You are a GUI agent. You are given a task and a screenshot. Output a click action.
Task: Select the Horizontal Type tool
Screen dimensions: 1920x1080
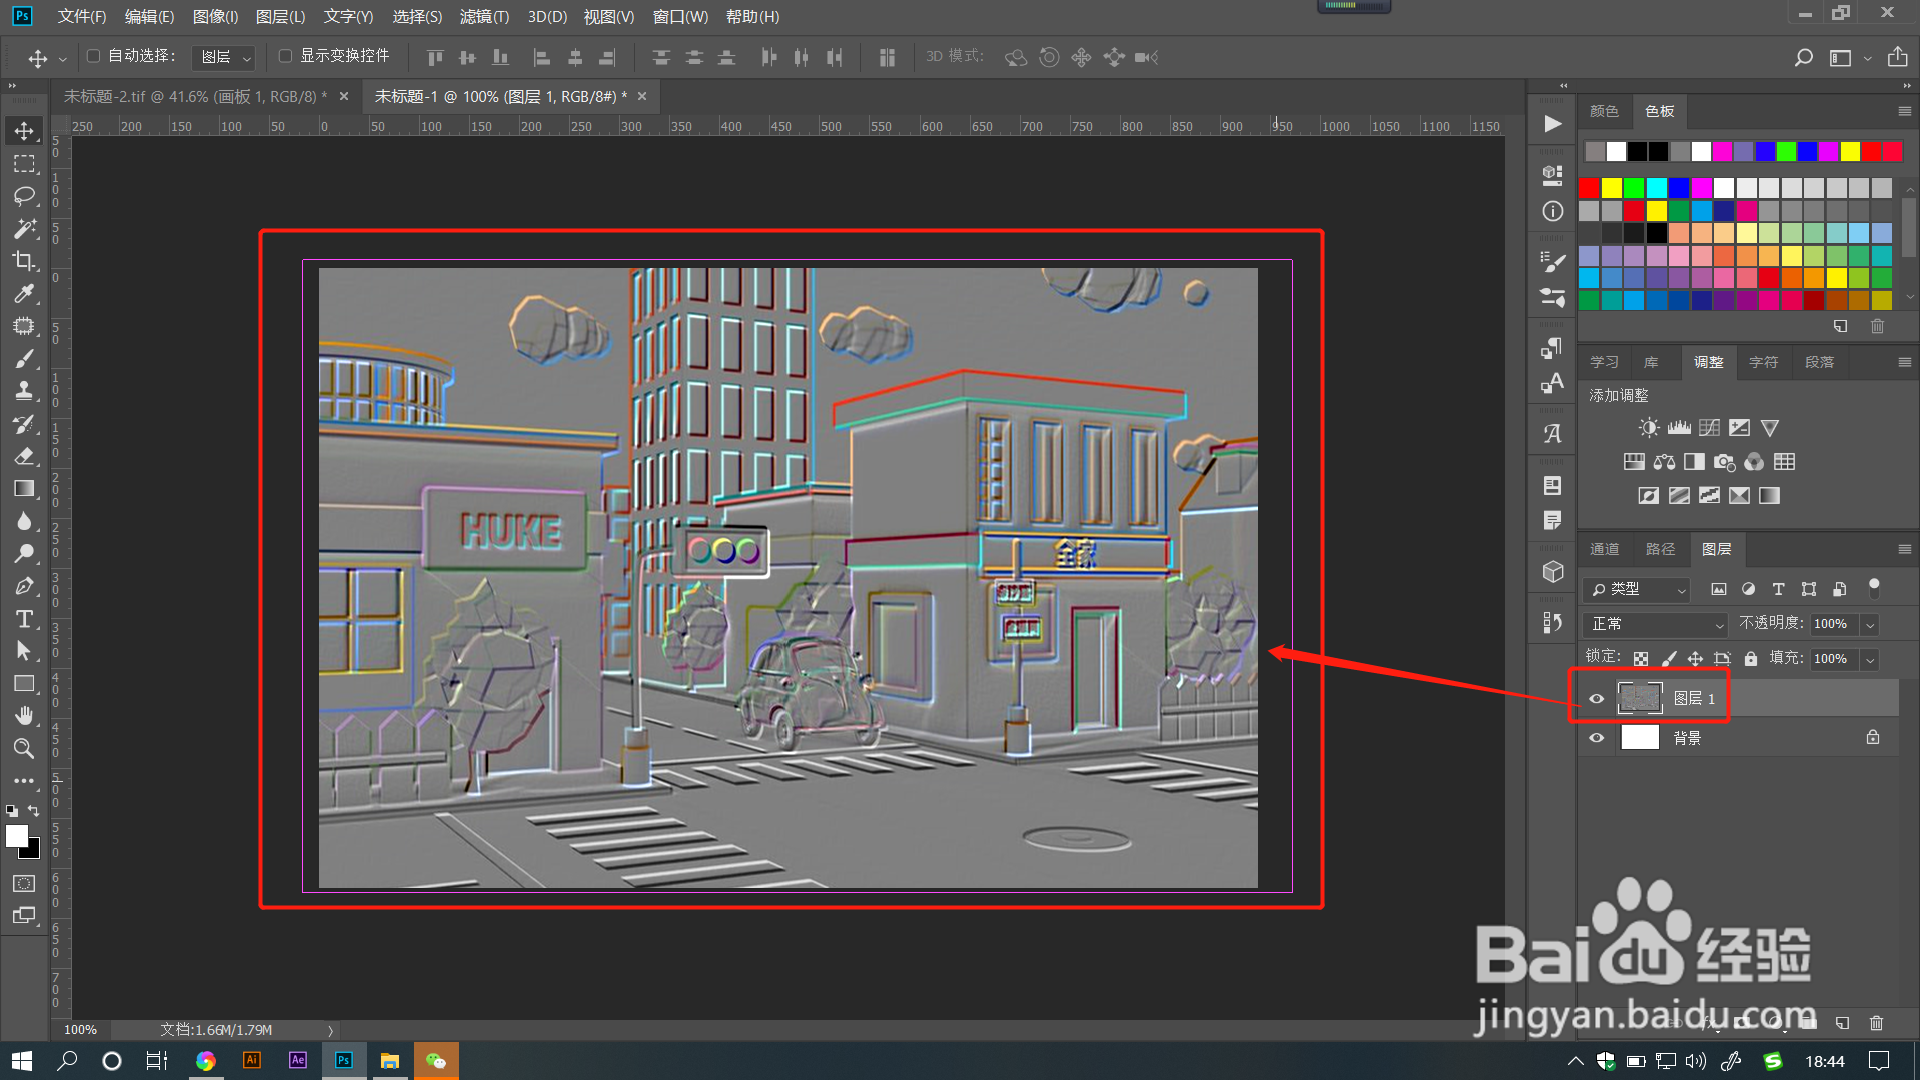24,619
